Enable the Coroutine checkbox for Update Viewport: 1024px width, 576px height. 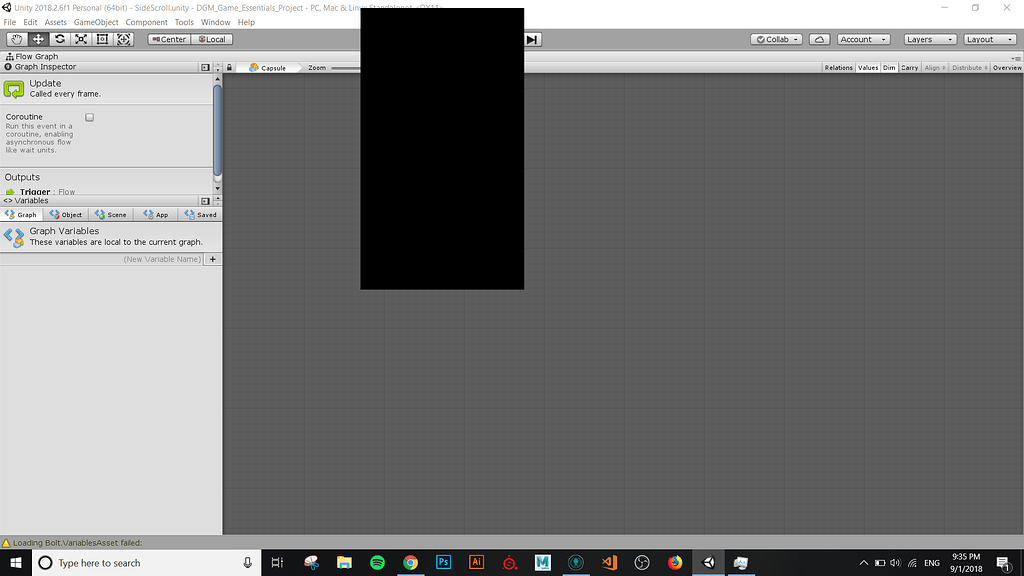[89, 117]
